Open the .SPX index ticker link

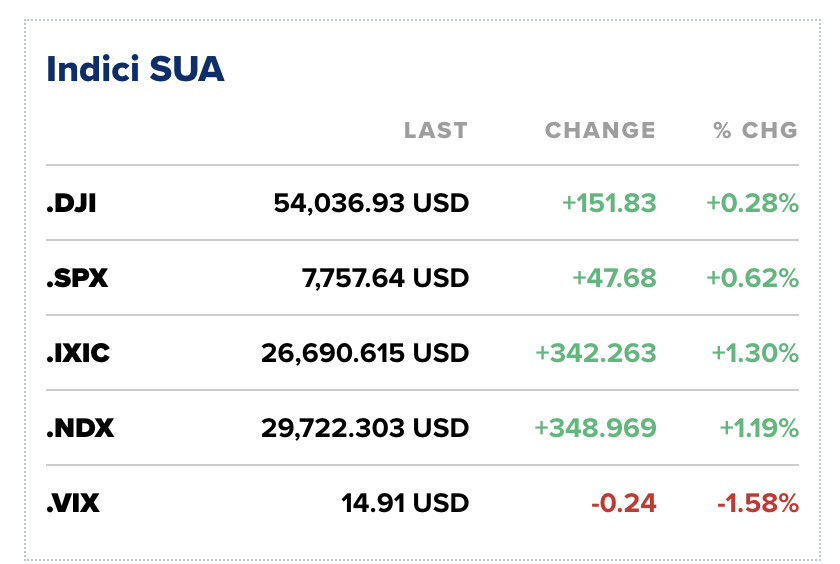pos(77,278)
